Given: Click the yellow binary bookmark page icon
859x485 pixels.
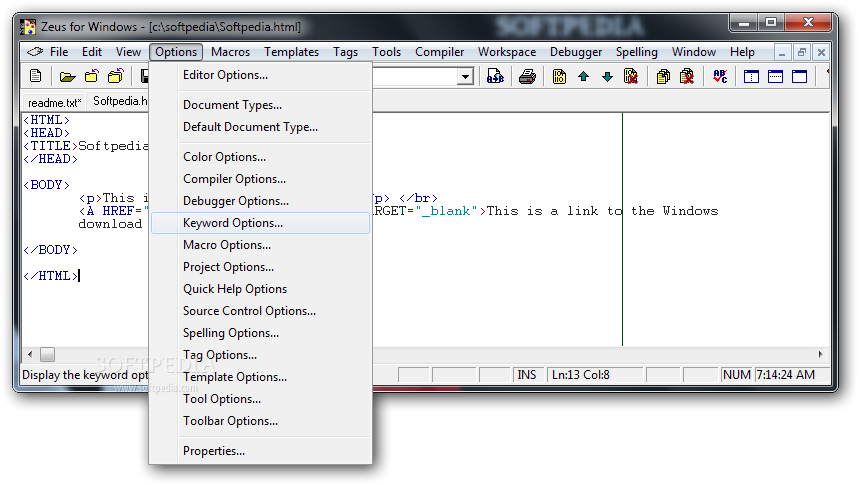Looking at the screenshot, I should tap(559, 76).
